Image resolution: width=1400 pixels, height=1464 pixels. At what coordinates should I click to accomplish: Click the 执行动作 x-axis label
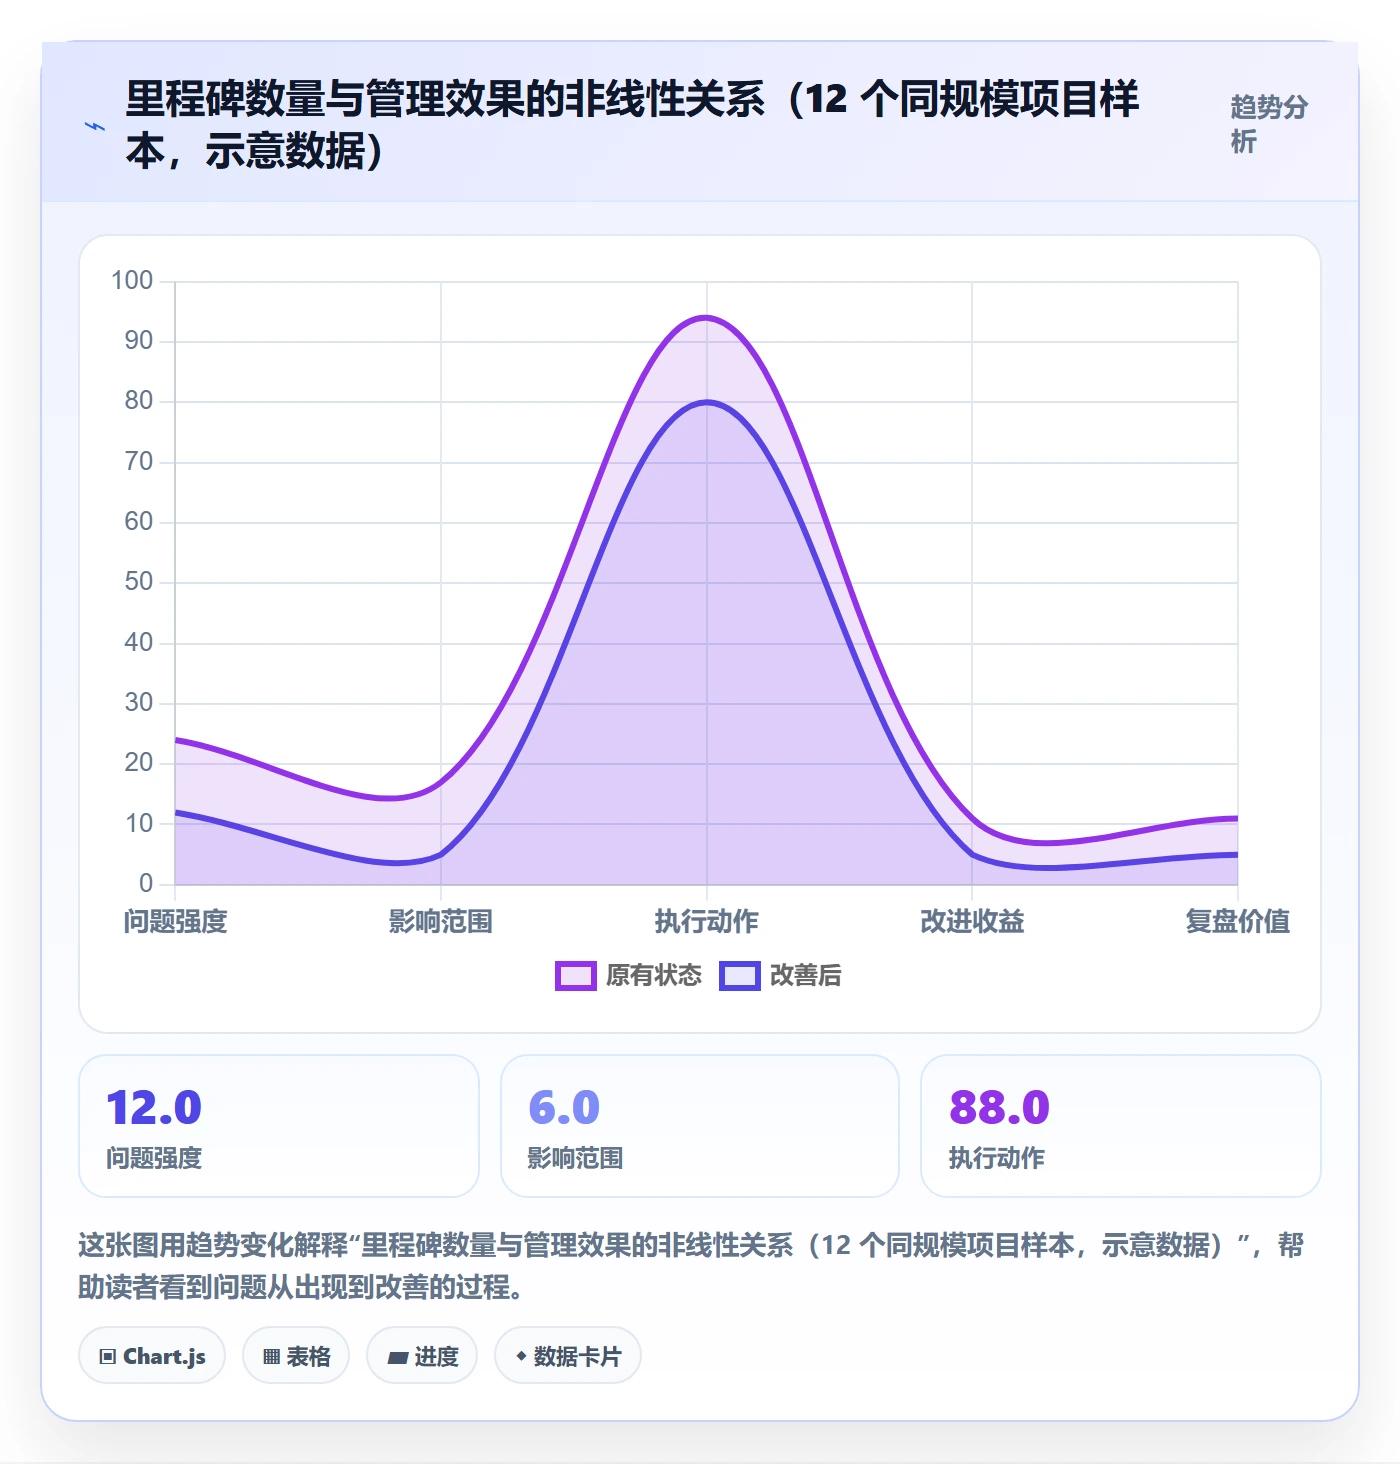click(x=707, y=921)
